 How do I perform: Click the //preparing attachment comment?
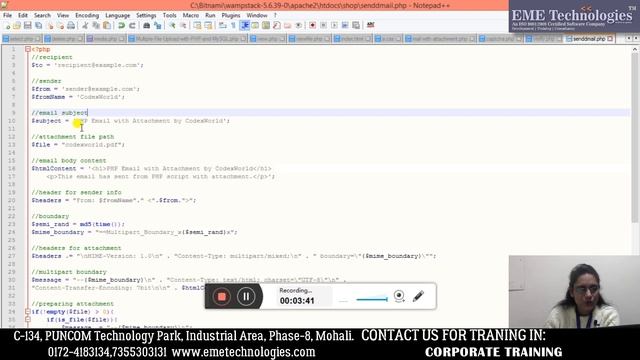73,304
